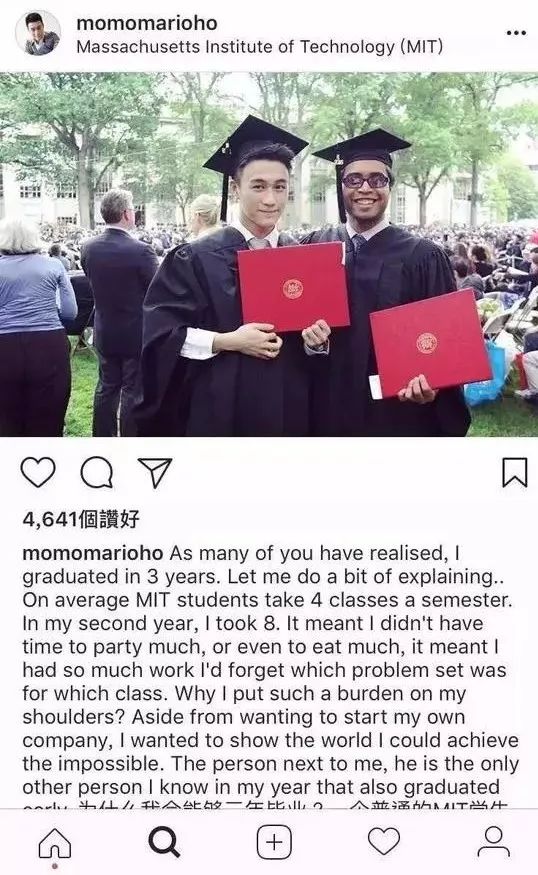Share post using the paper plane icon
Viewport: 538px width, 875px height.
[x=155, y=473]
